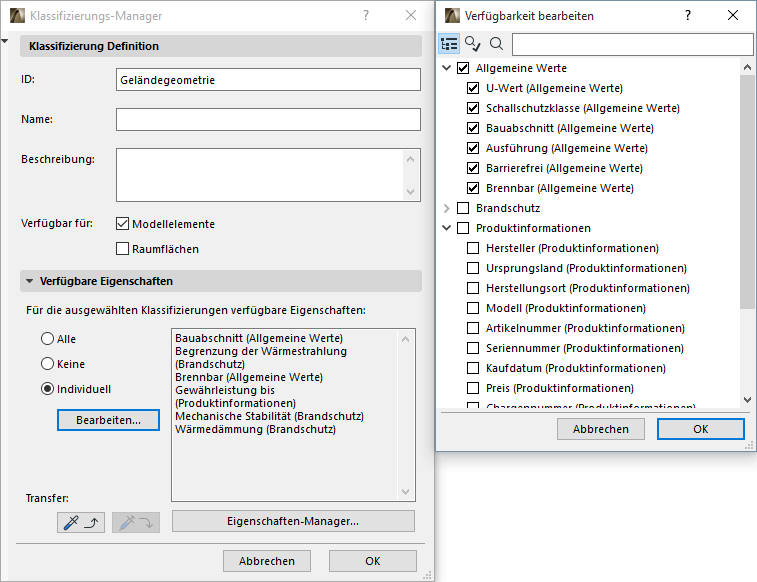Open the Eigenschaften-Manager
The width and height of the screenshot is (757, 582).
pos(293,521)
